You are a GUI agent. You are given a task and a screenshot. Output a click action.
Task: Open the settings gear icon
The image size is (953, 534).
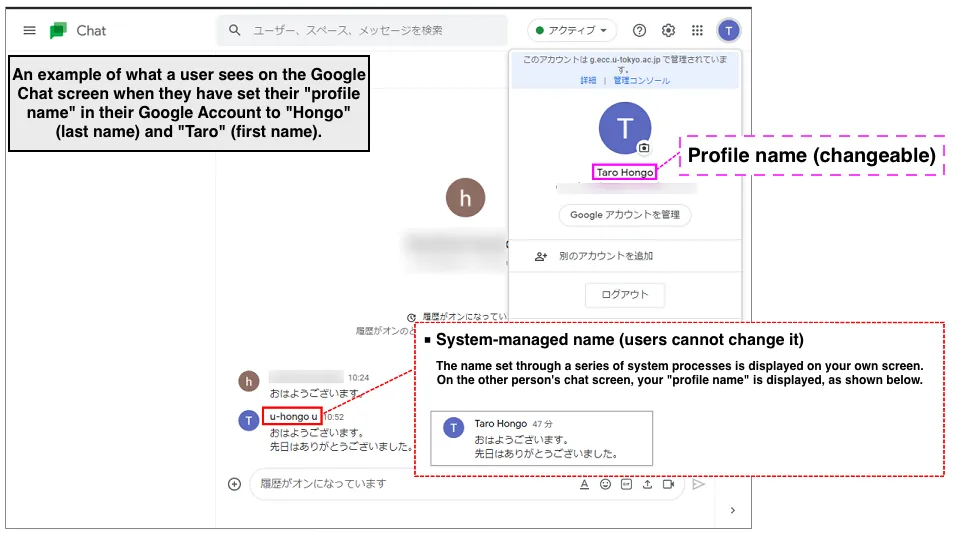click(668, 30)
